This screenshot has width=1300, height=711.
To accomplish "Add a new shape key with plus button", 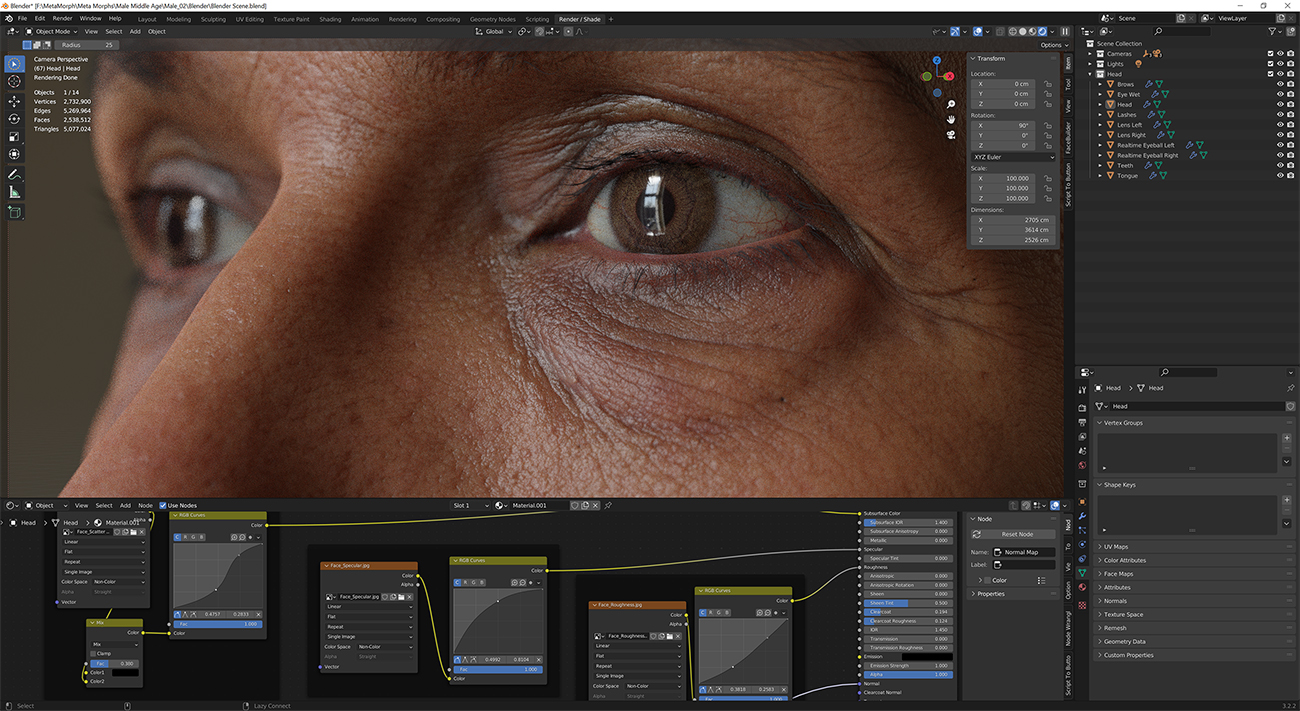I will [1287, 500].
